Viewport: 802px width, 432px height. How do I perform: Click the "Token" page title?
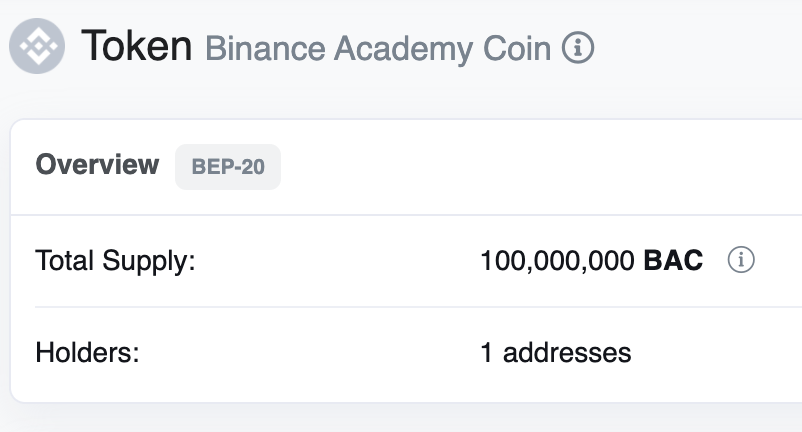pos(137,46)
